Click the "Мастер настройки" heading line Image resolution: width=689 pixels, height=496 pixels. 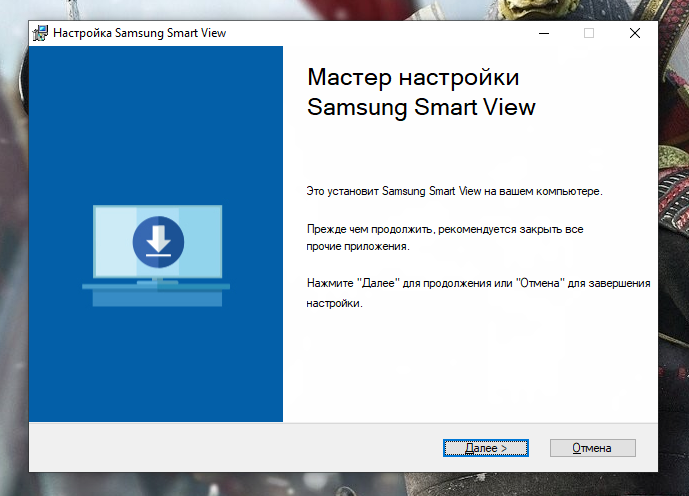(413, 78)
